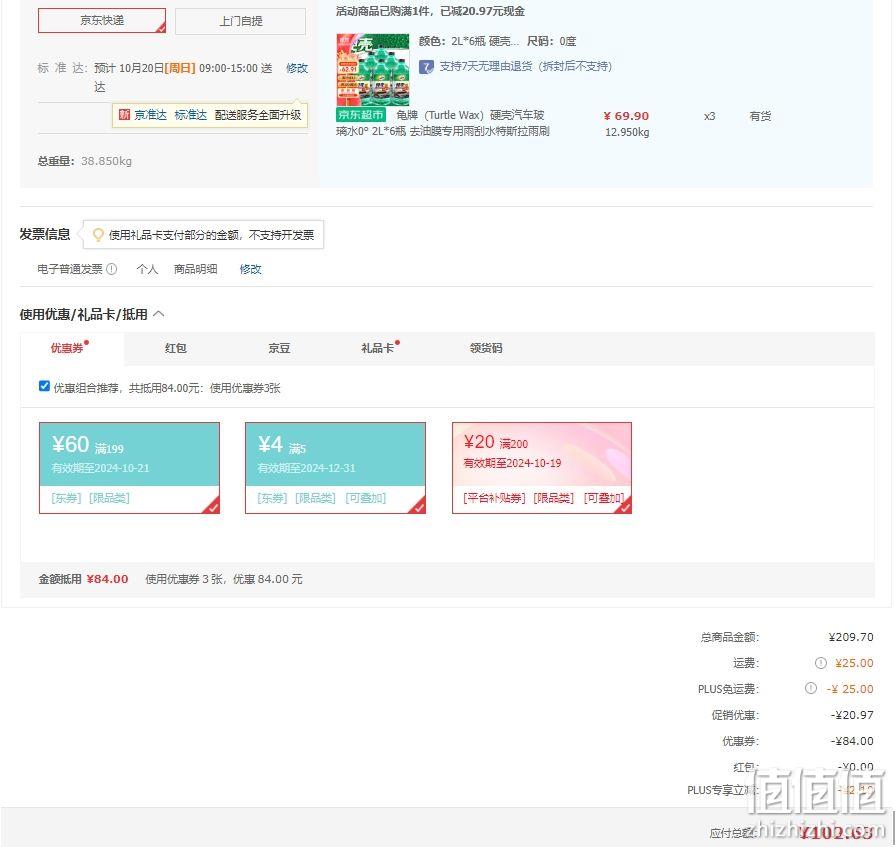Click 修改 link next to delivery time
This screenshot has width=895, height=847.
tap(297, 68)
